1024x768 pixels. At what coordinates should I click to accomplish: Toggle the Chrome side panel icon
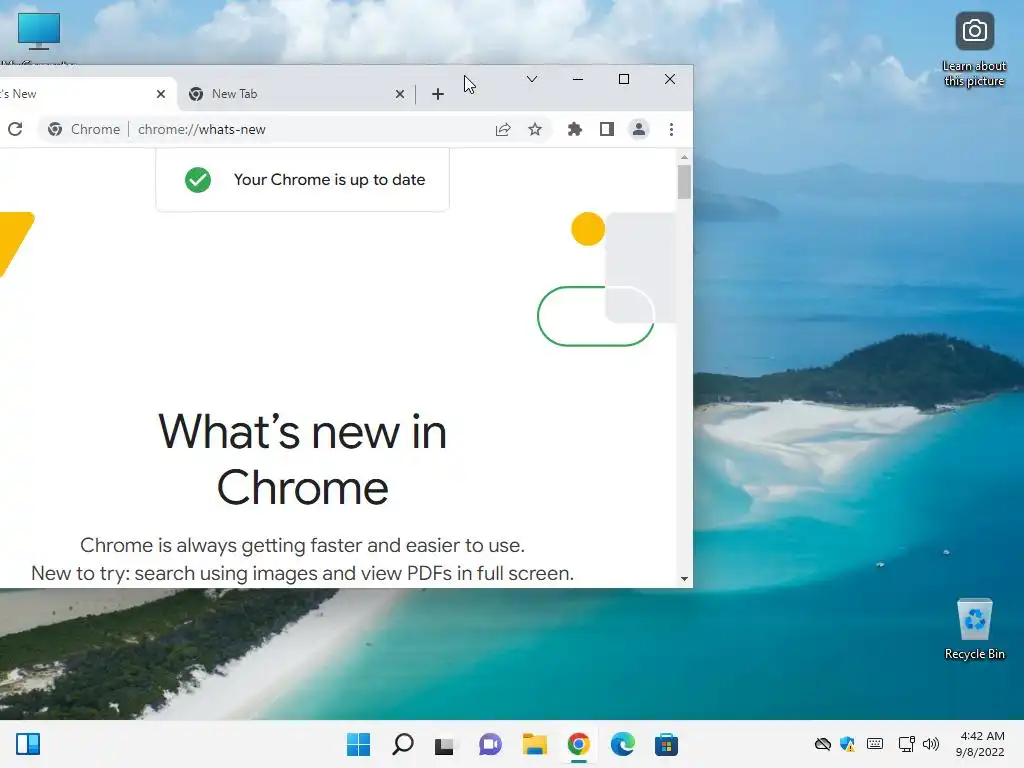click(x=607, y=129)
